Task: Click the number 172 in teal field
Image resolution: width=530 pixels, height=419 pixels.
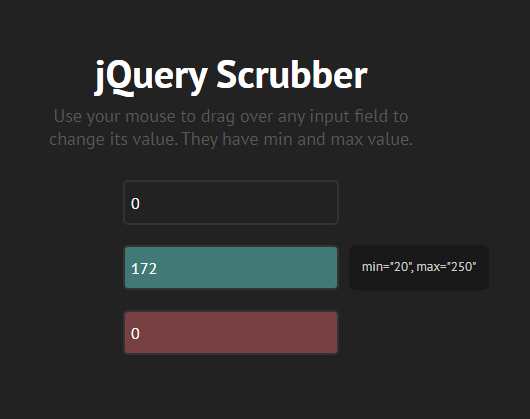Action: pyautogui.click(x=144, y=269)
